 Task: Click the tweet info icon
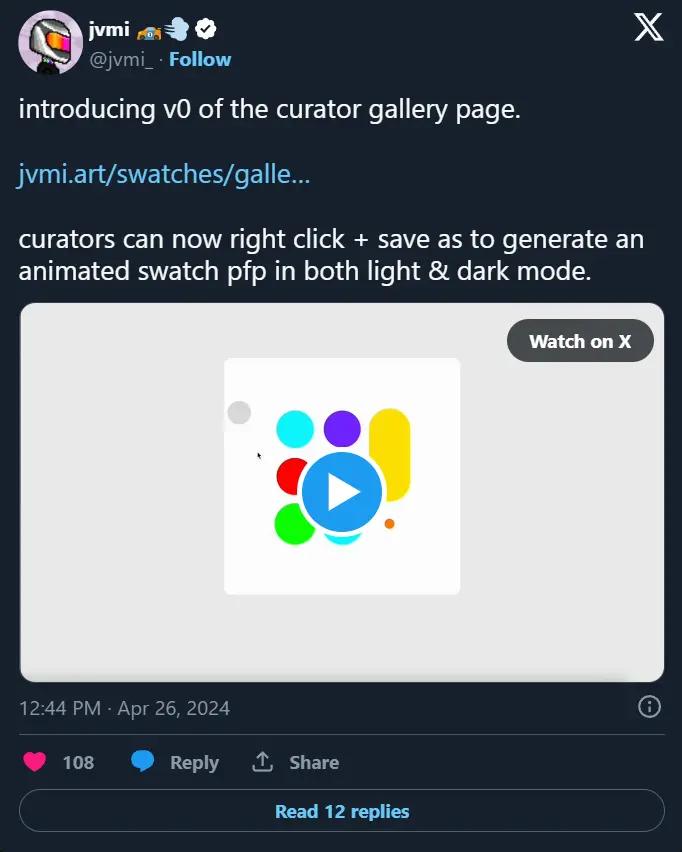click(x=649, y=707)
